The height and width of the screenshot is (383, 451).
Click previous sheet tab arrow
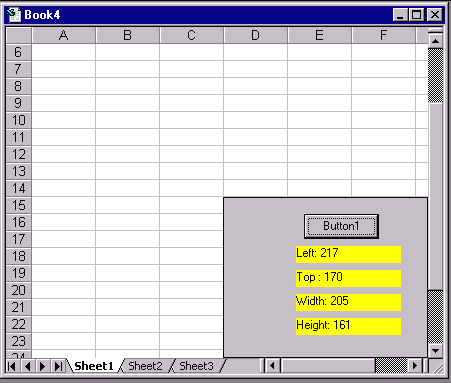(27, 366)
